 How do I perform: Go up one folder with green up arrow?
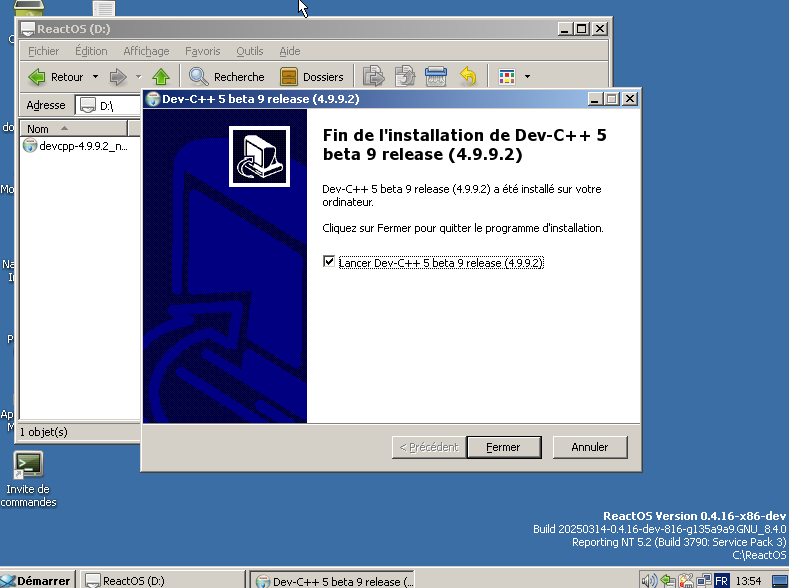pyautogui.click(x=161, y=77)
